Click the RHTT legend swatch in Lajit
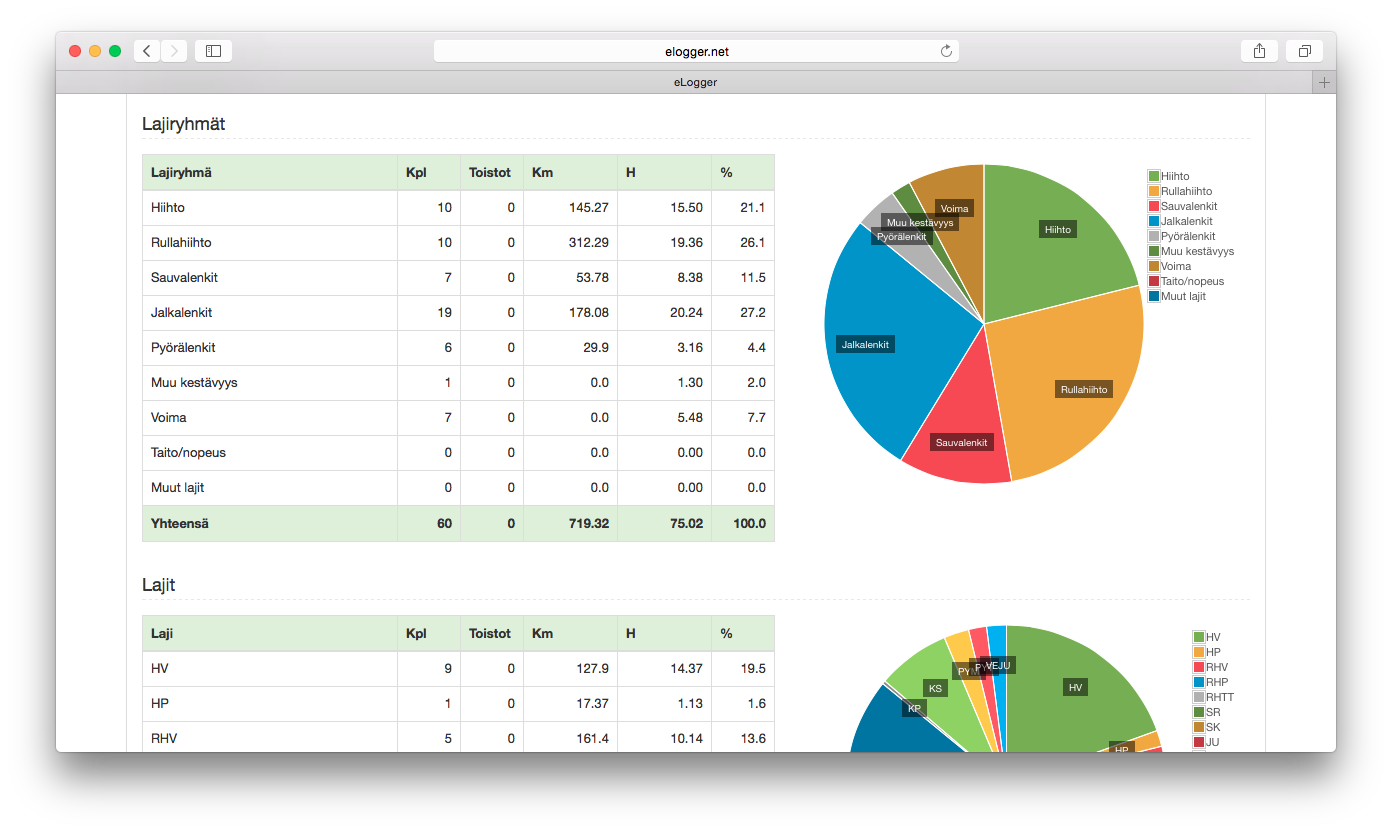Image resolution: width=1392 pixels, height=832 pixels. 1199,697
